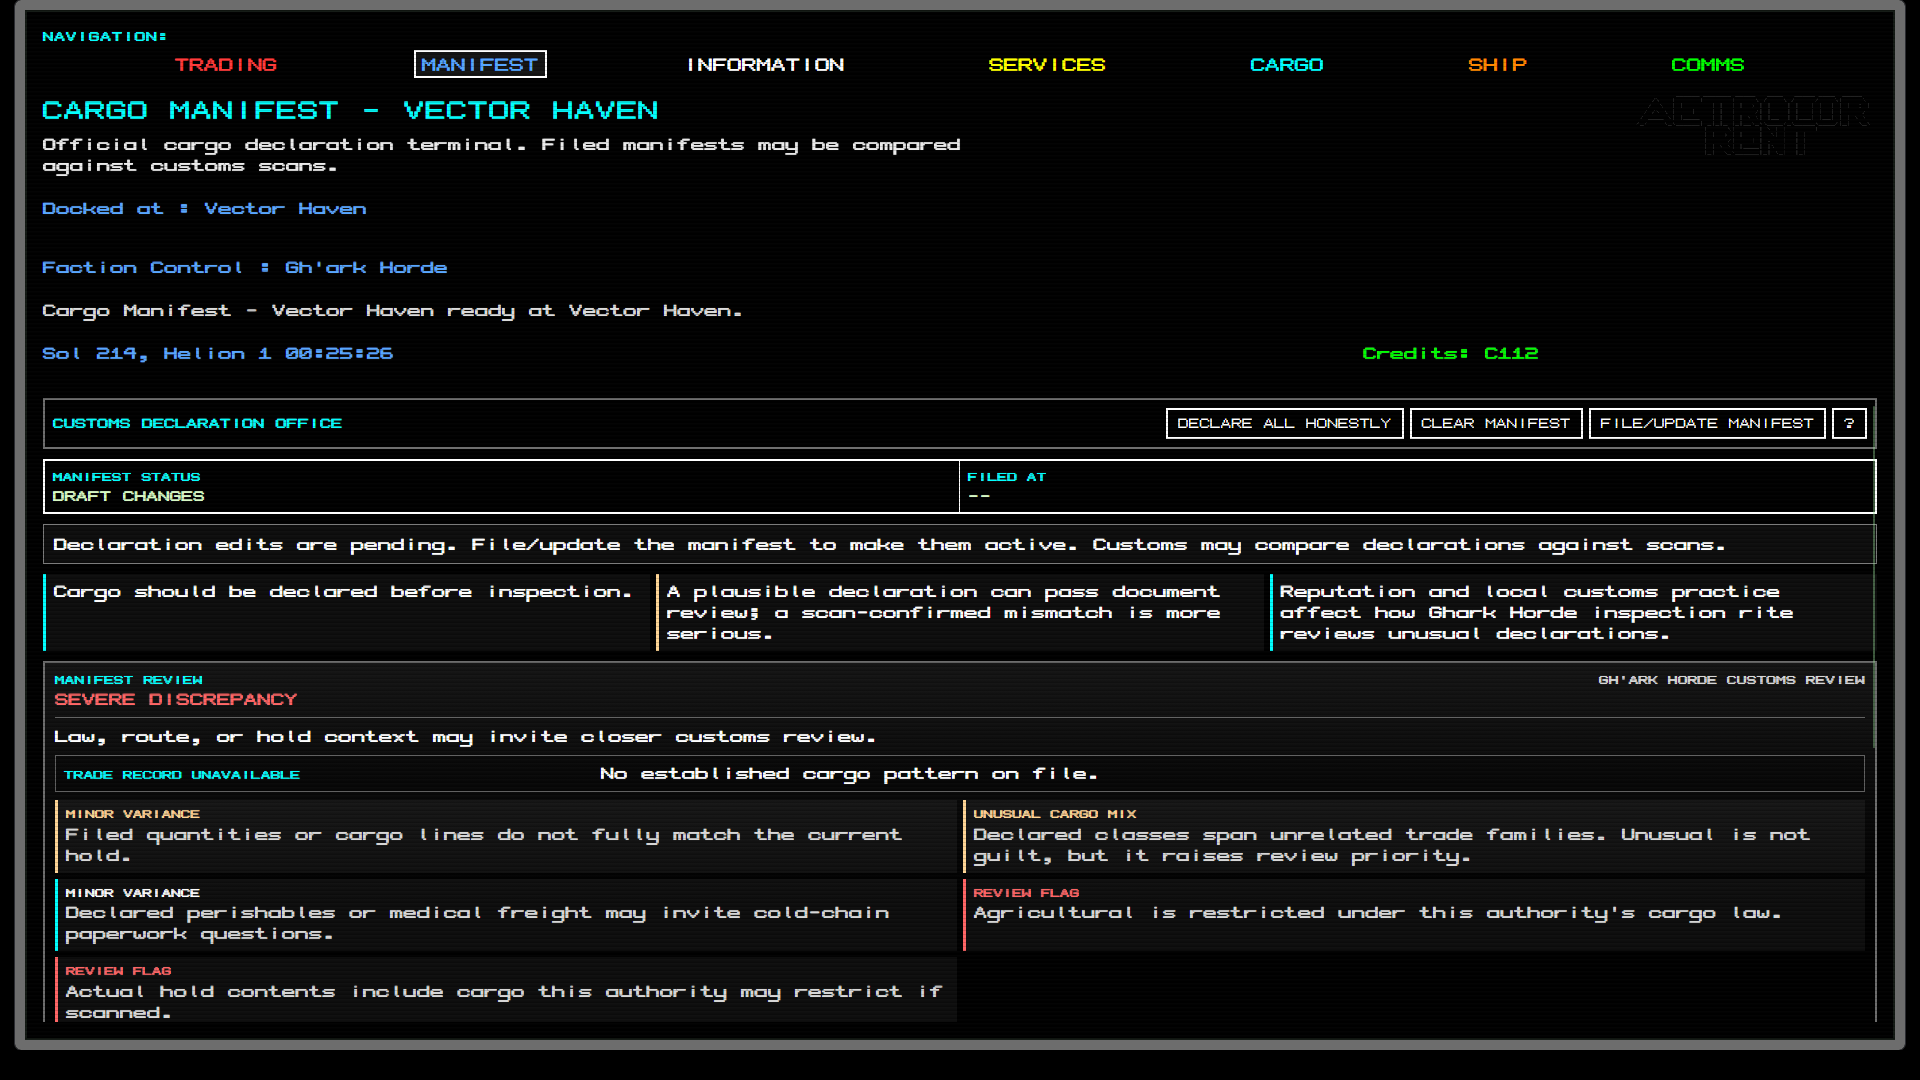Viewport: 1920px width, 1080px height.
Task: Click the DRAFT CHANGES manifest status
Action: coord(128,496)
